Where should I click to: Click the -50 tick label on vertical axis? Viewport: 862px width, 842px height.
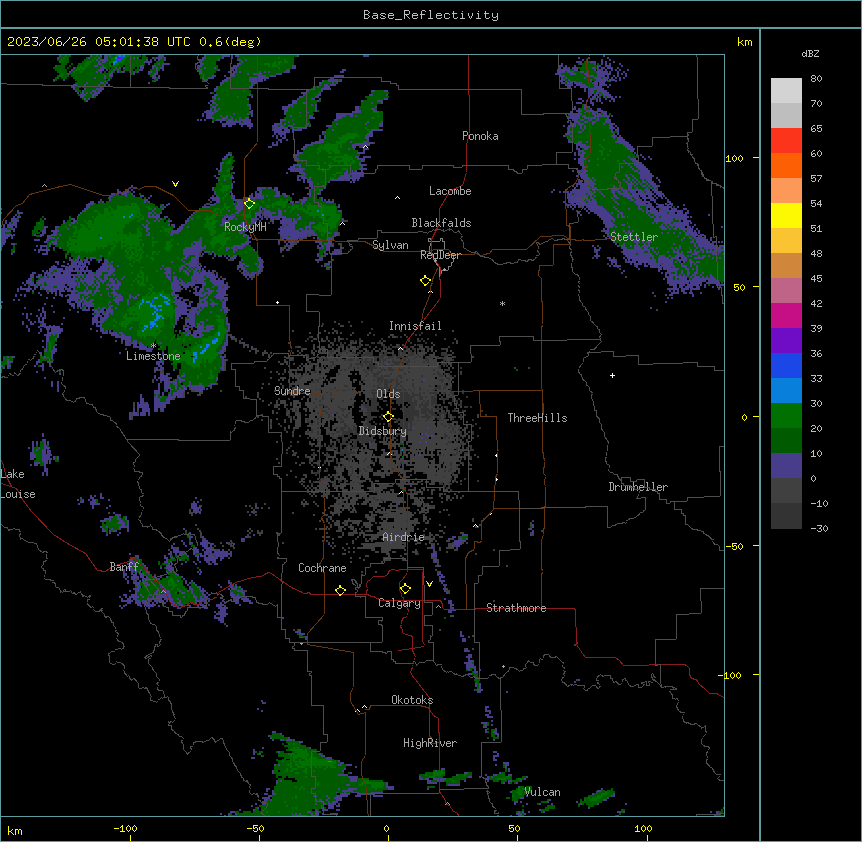point(733,546)
